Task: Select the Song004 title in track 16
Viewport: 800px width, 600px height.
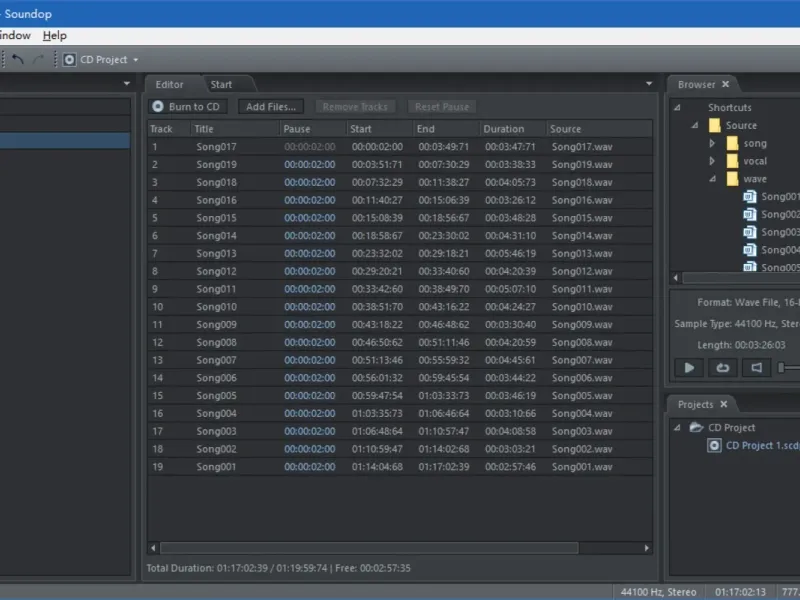Action: [216, 413]
